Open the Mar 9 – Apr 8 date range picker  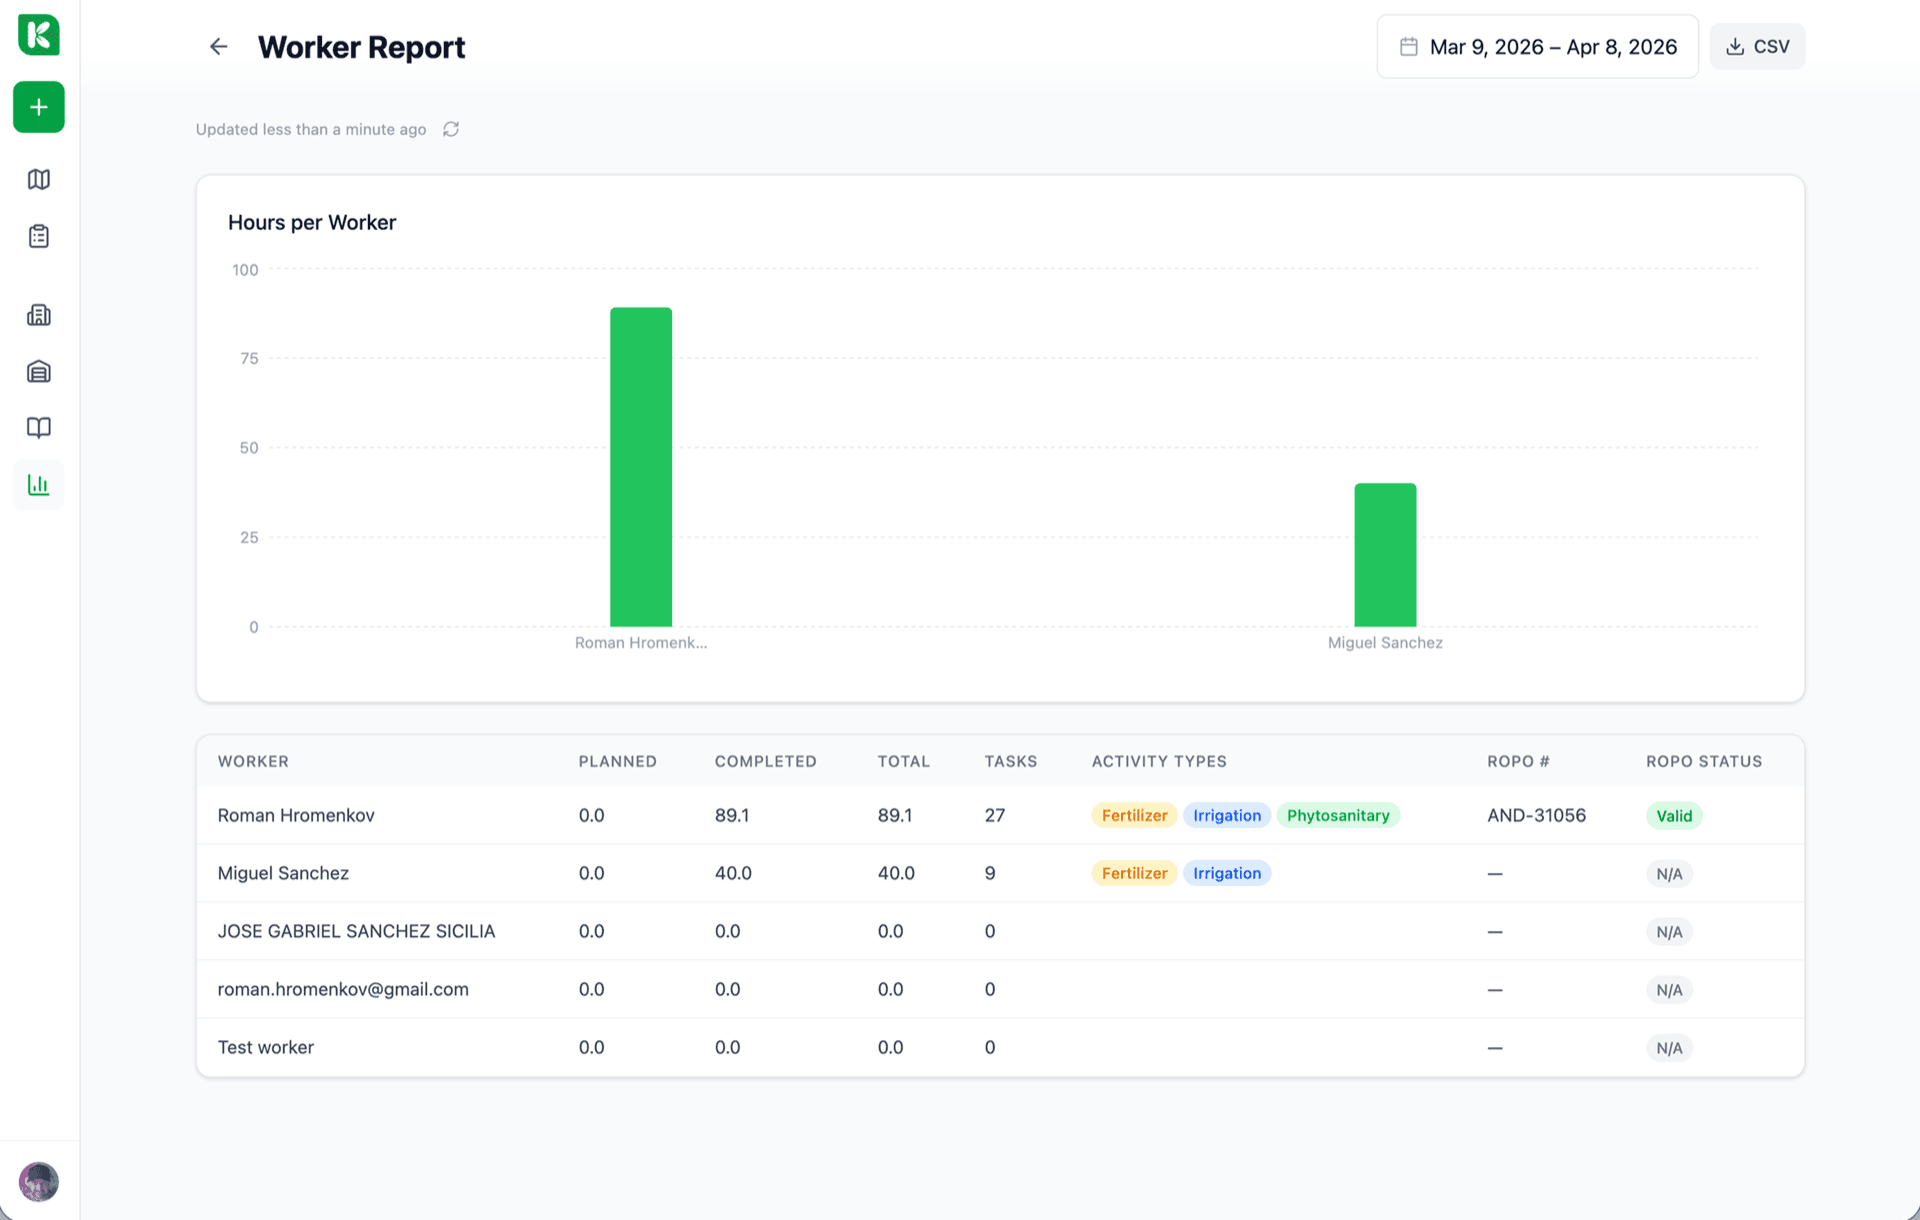point(1537,46)
